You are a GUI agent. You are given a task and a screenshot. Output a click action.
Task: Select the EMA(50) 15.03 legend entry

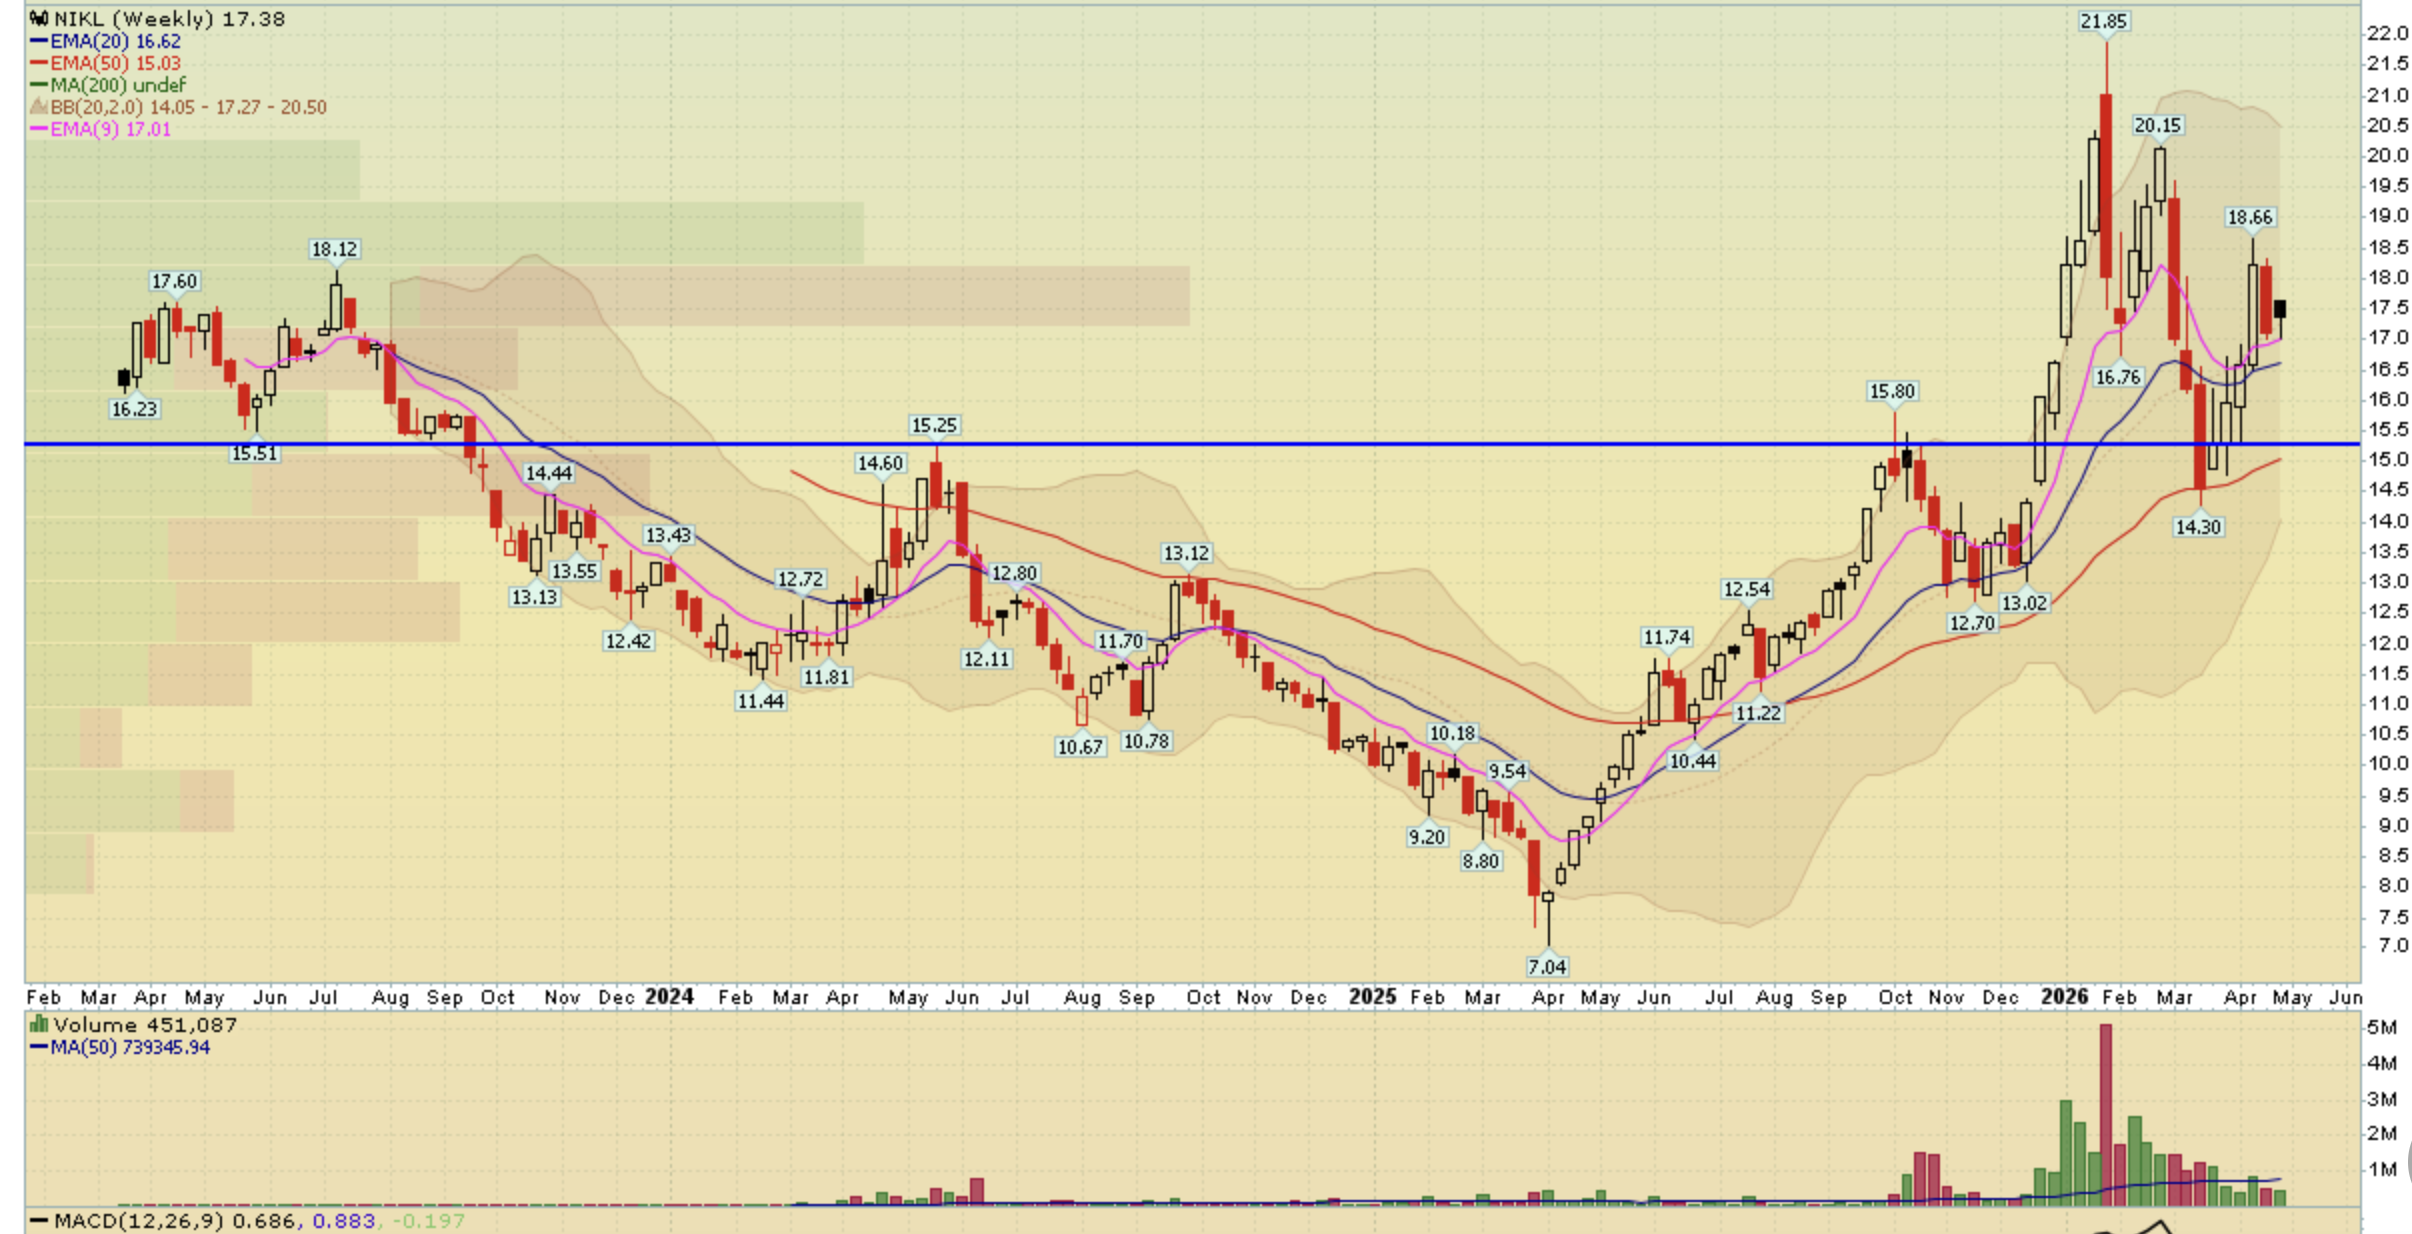click(x=106, y=63)
